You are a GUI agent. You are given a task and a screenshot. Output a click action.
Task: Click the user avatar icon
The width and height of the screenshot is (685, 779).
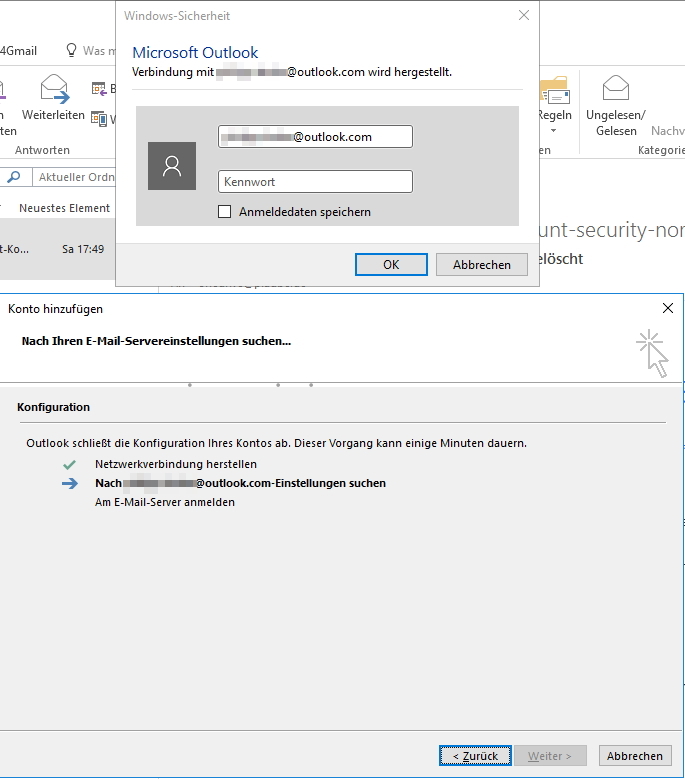coord(172,166)
